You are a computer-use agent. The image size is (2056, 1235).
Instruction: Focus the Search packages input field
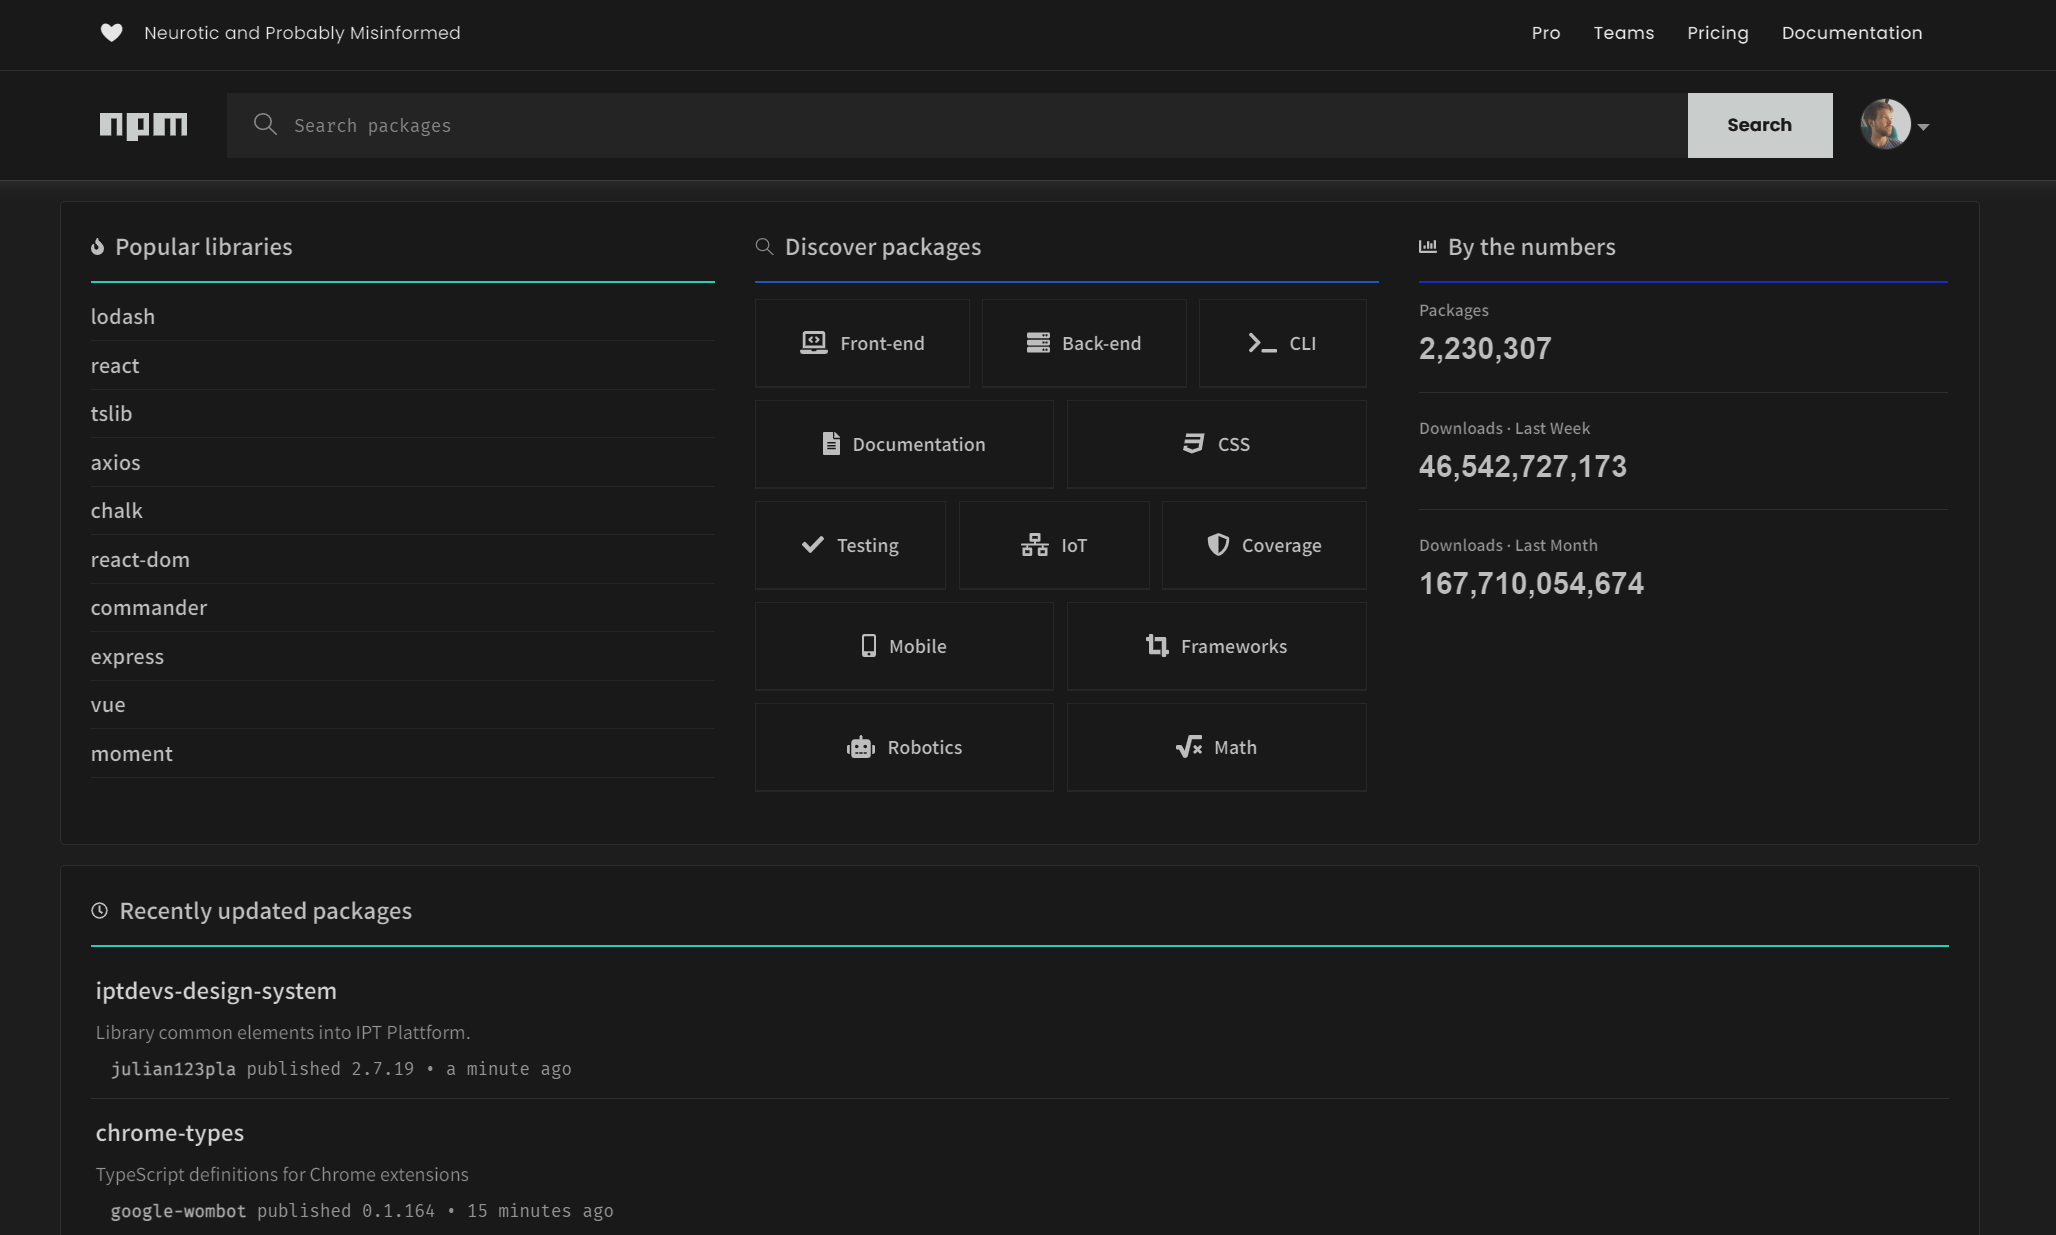click(x=957, y=125)
